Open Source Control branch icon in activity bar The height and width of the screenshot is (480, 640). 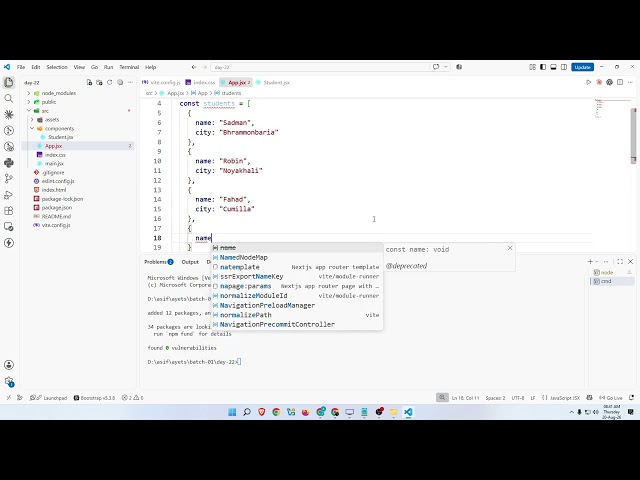[x=9, y=178]
